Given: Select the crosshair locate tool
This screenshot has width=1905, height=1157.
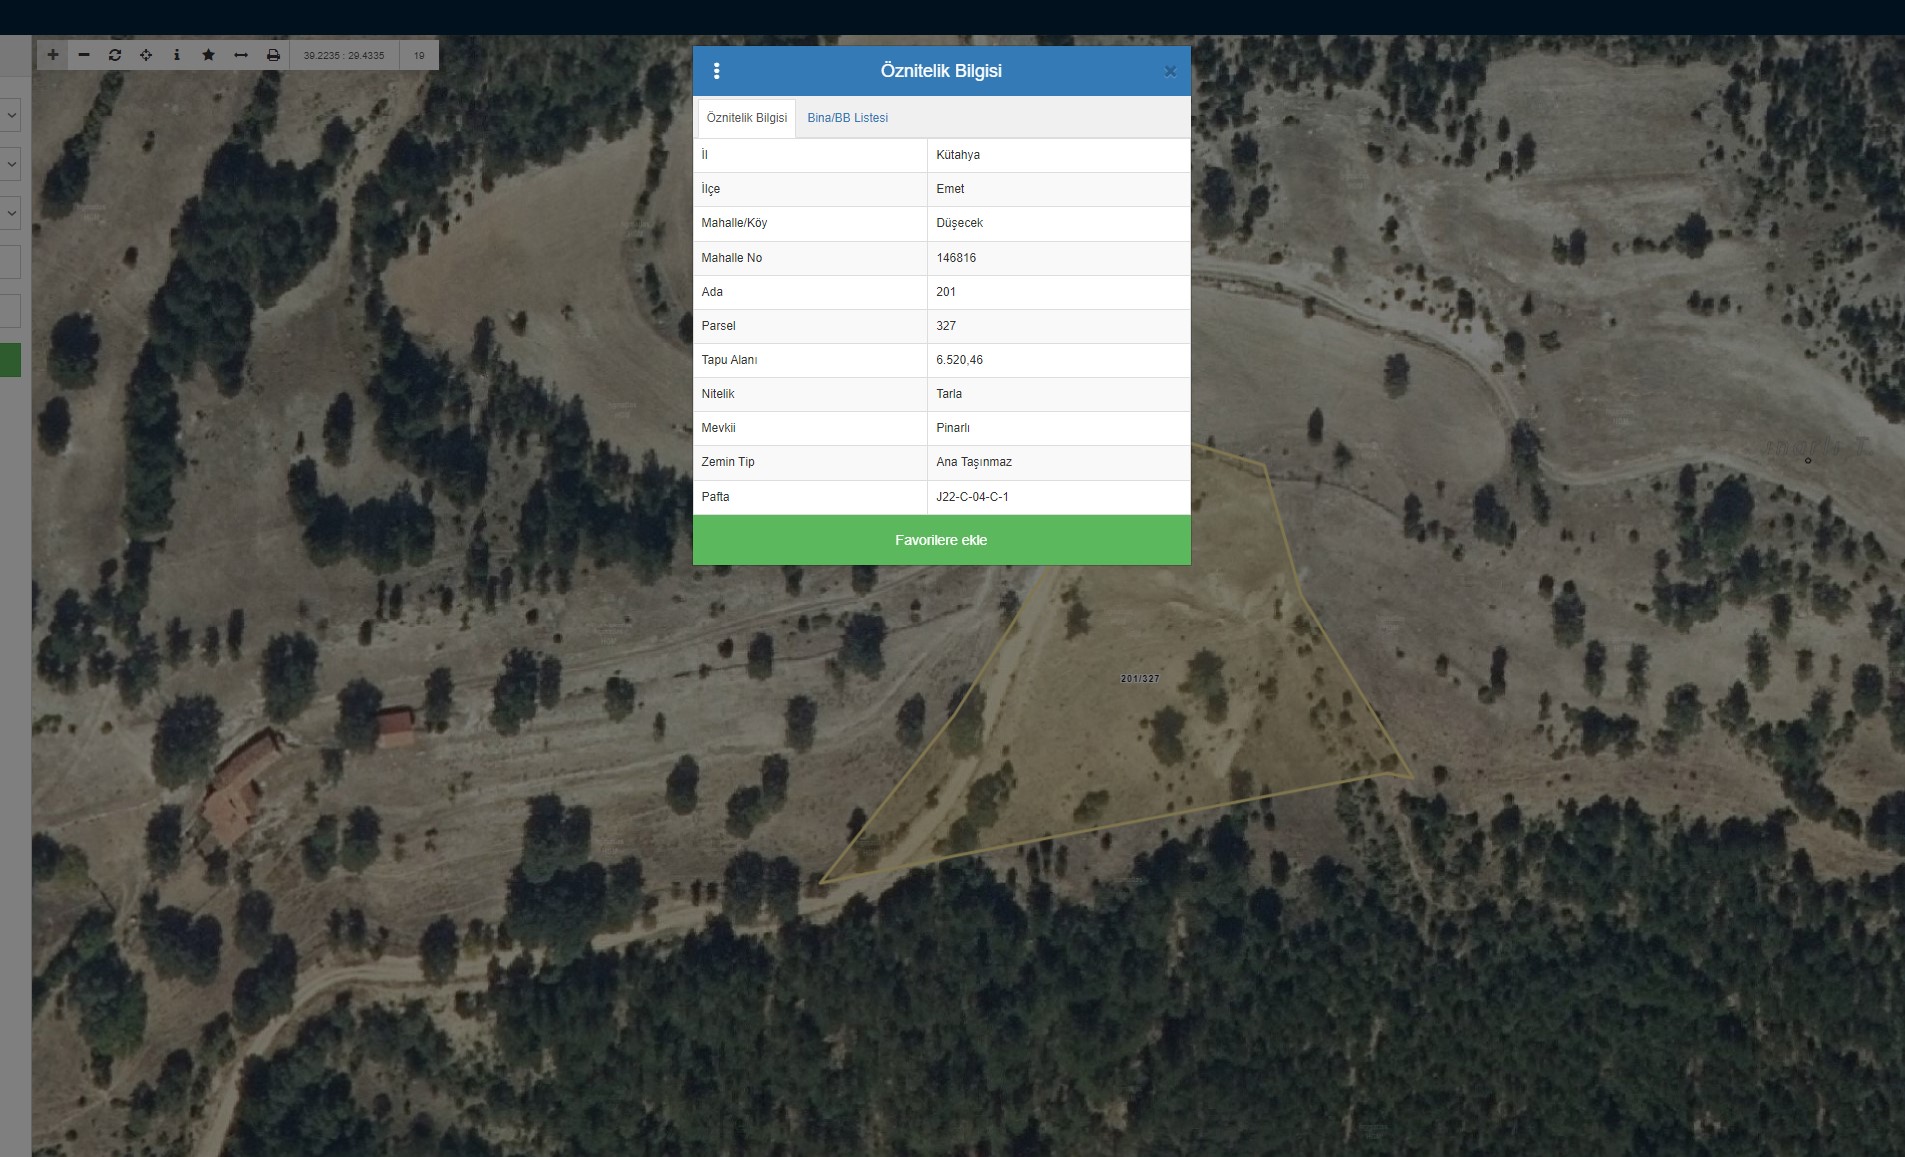Looking at the screenshot, I should (146, 55).
